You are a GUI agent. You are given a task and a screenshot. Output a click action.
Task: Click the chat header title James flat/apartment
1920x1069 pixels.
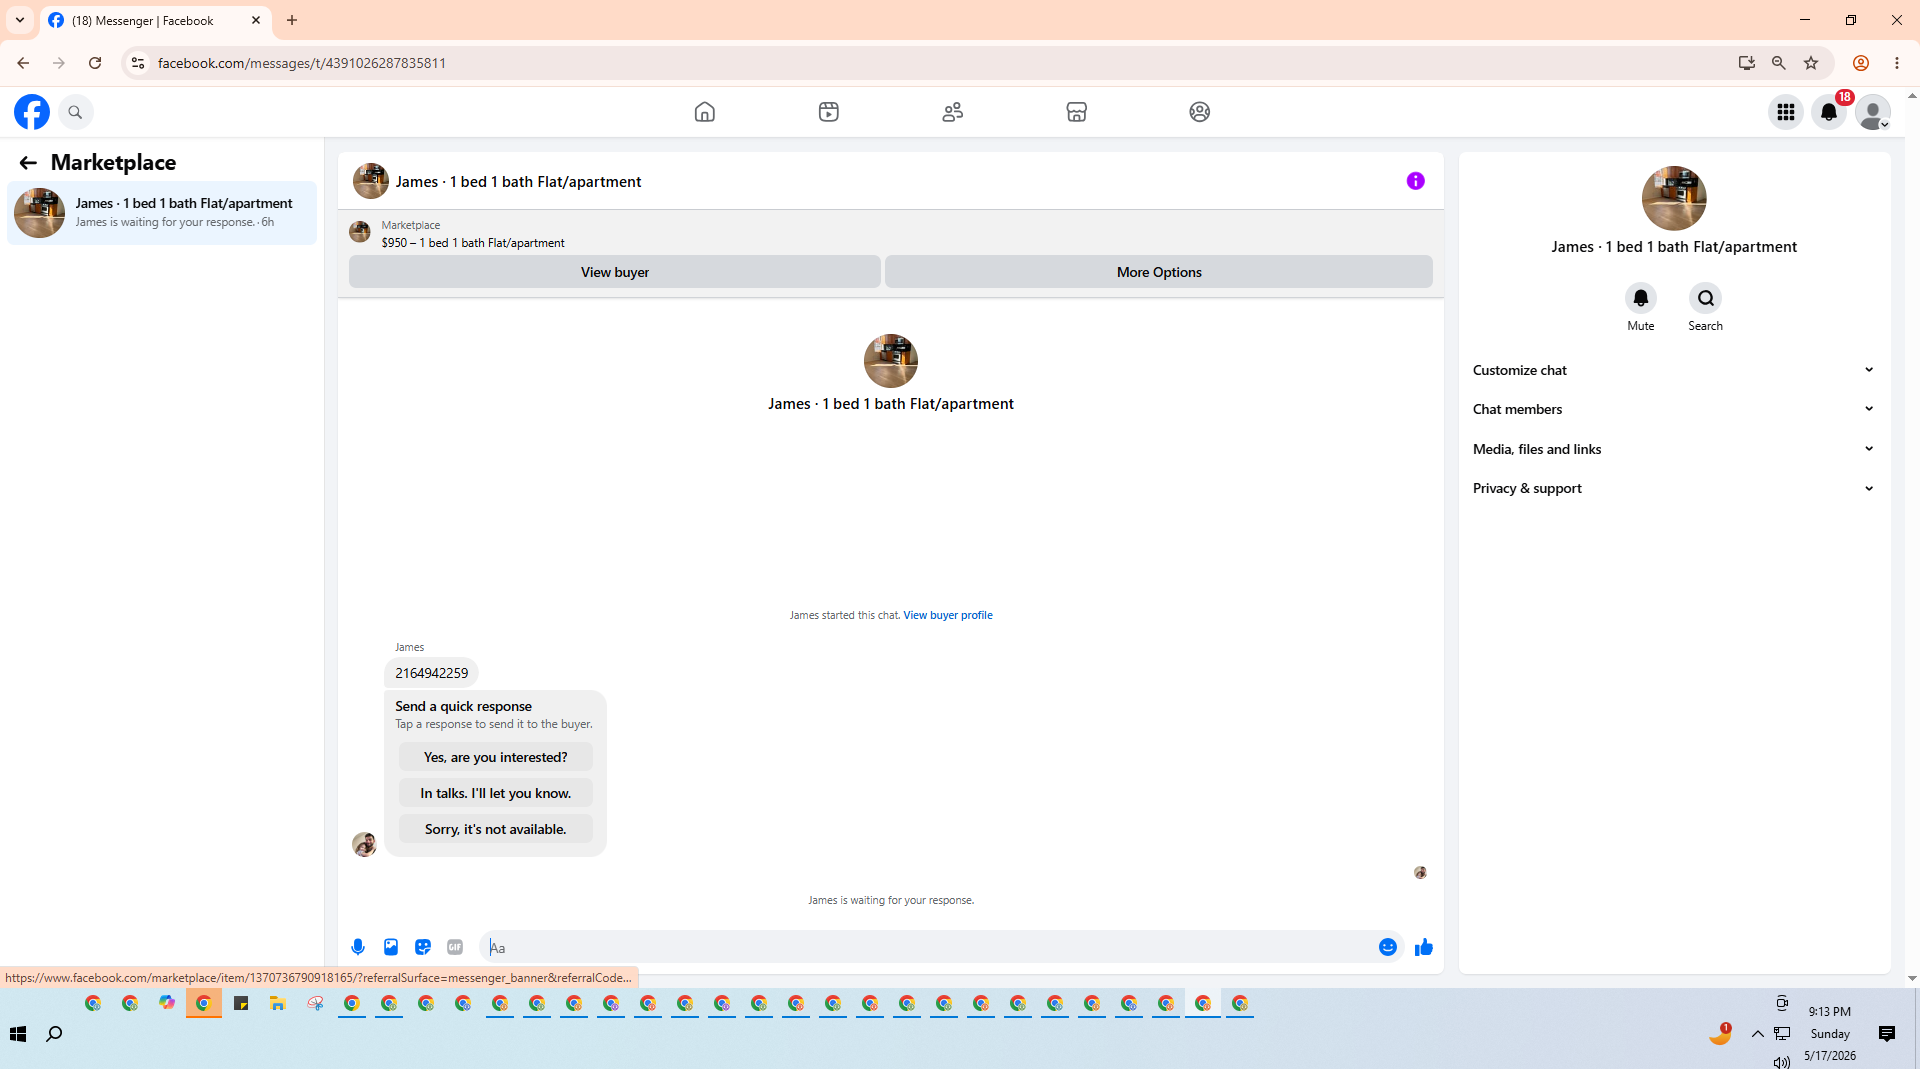(x=518, y=182)
